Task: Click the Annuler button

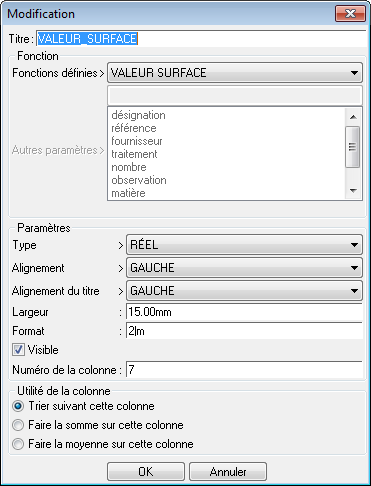Action: pos(228,471)
